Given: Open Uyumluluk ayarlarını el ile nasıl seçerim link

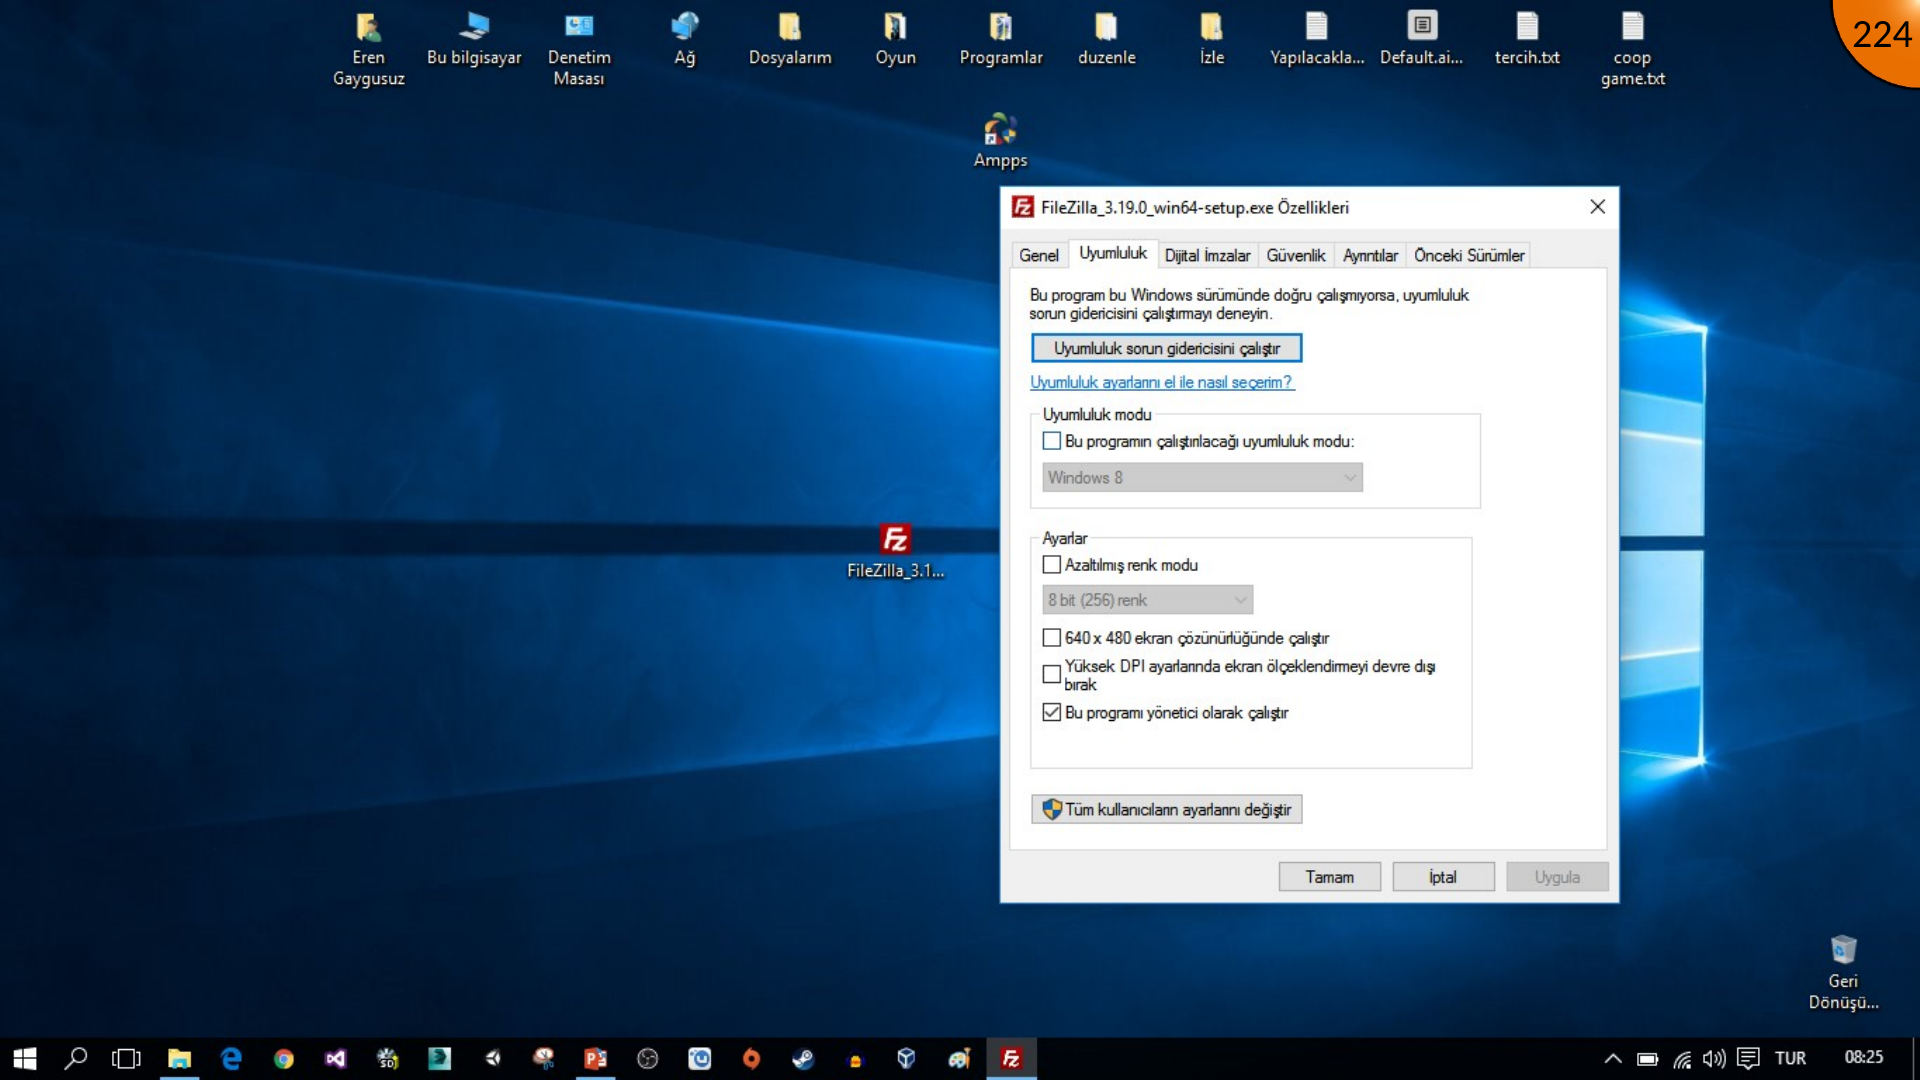Looking at the screenshot, I should pyautogui.click(x=1161, y=382).
